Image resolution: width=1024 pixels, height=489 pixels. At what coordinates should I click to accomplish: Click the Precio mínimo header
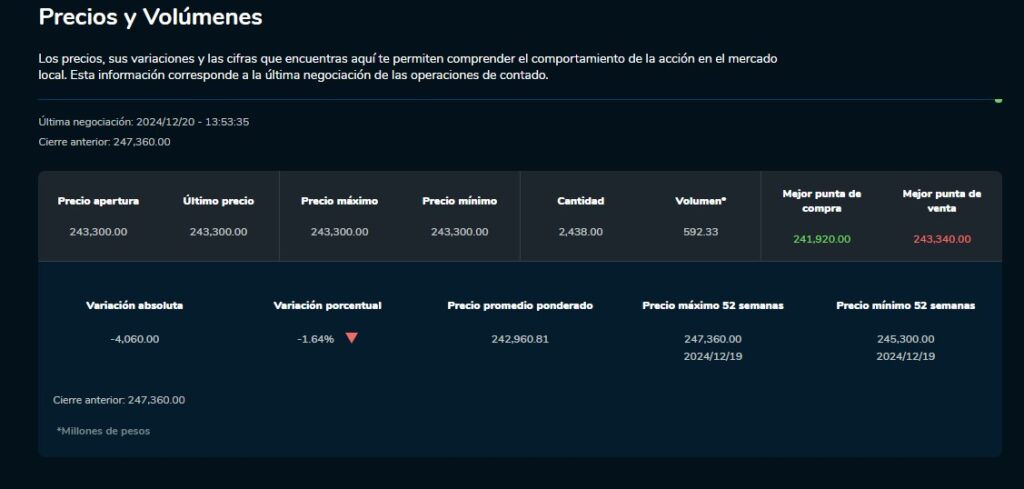[x=460, y=201]
